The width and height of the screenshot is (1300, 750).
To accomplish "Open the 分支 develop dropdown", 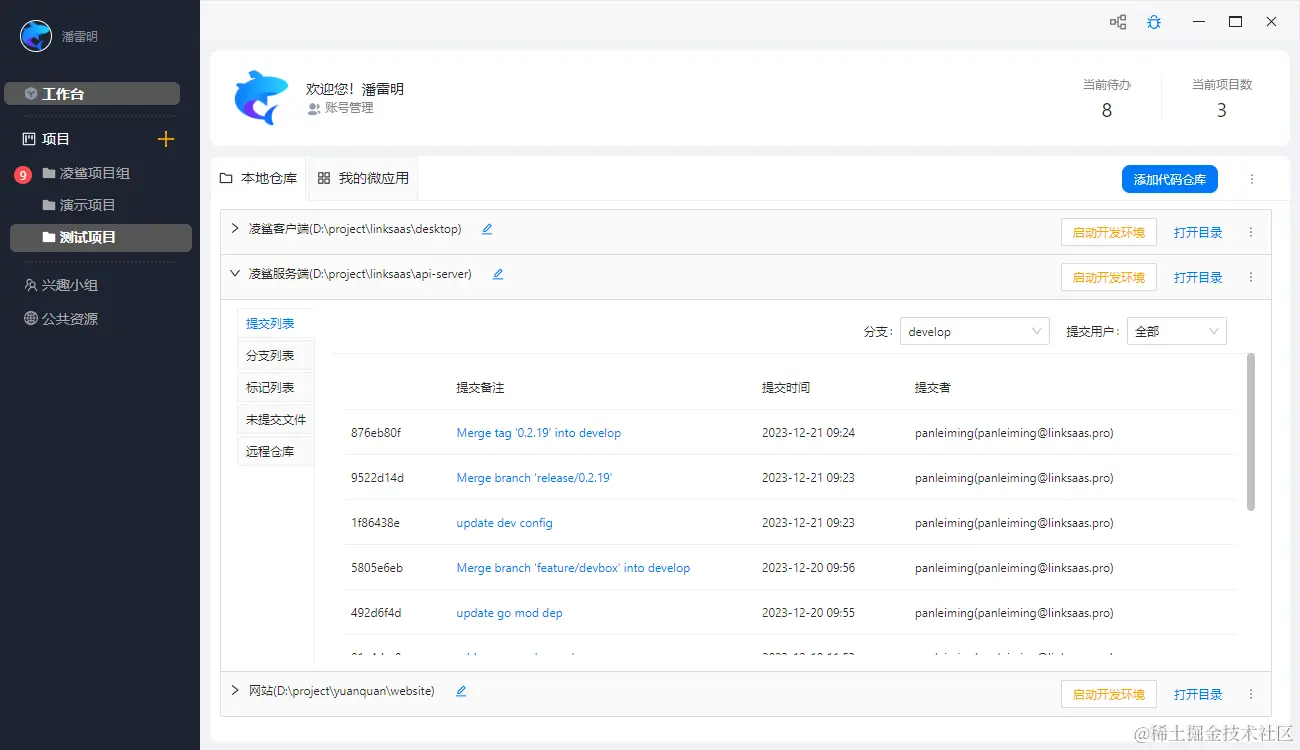I will (974, 331).
